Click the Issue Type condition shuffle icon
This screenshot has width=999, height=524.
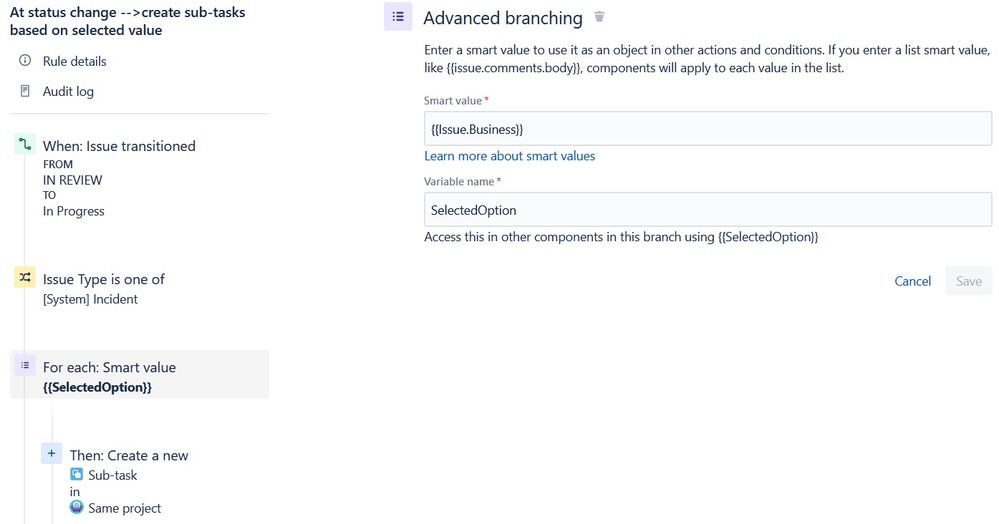25,277
